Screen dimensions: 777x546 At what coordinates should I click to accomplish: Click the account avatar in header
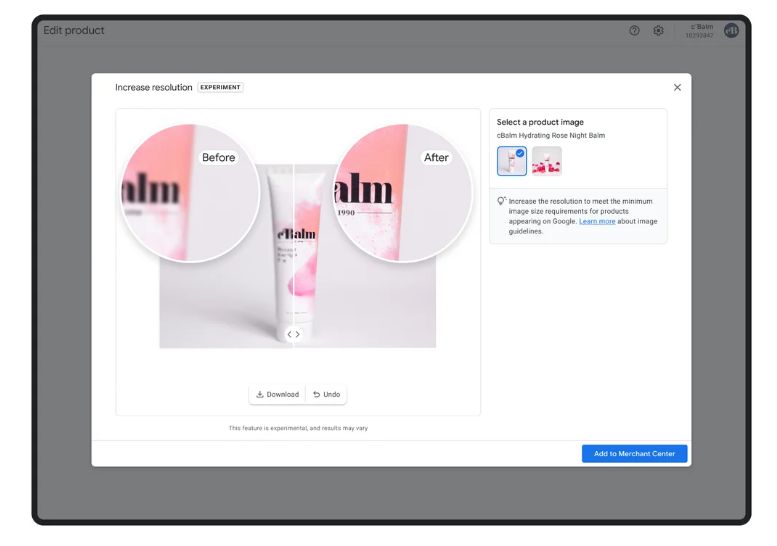tap(731, 31)
